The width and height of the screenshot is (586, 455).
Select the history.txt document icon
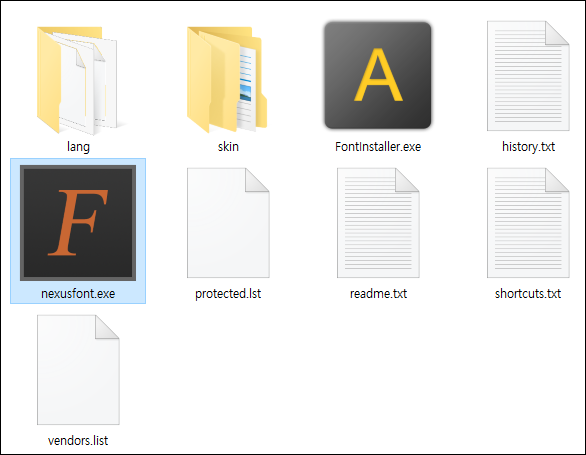tap(528, 76)
